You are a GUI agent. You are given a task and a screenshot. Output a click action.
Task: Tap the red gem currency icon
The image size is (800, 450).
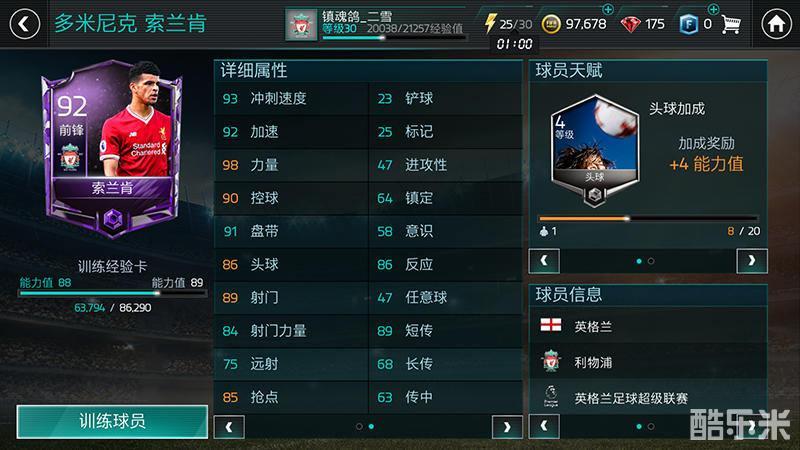pos(630,24)
